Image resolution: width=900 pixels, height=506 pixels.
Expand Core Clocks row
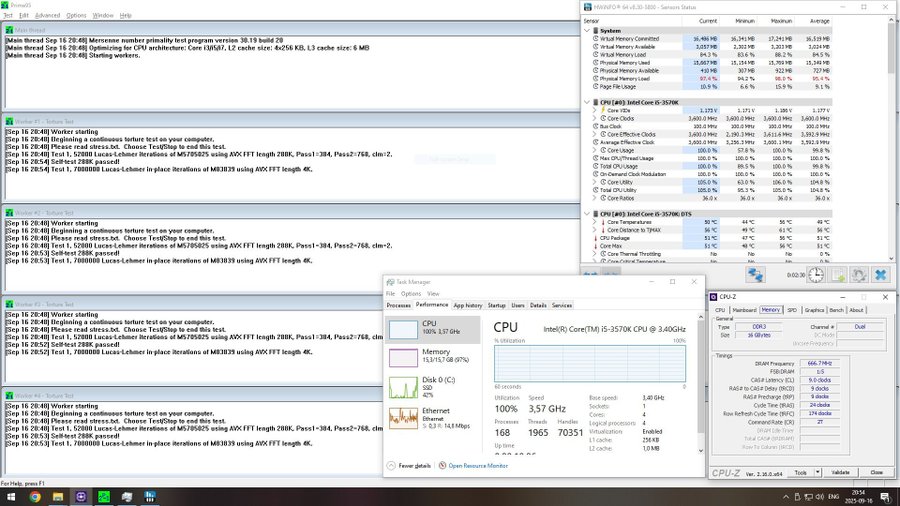tap(595, 118)
